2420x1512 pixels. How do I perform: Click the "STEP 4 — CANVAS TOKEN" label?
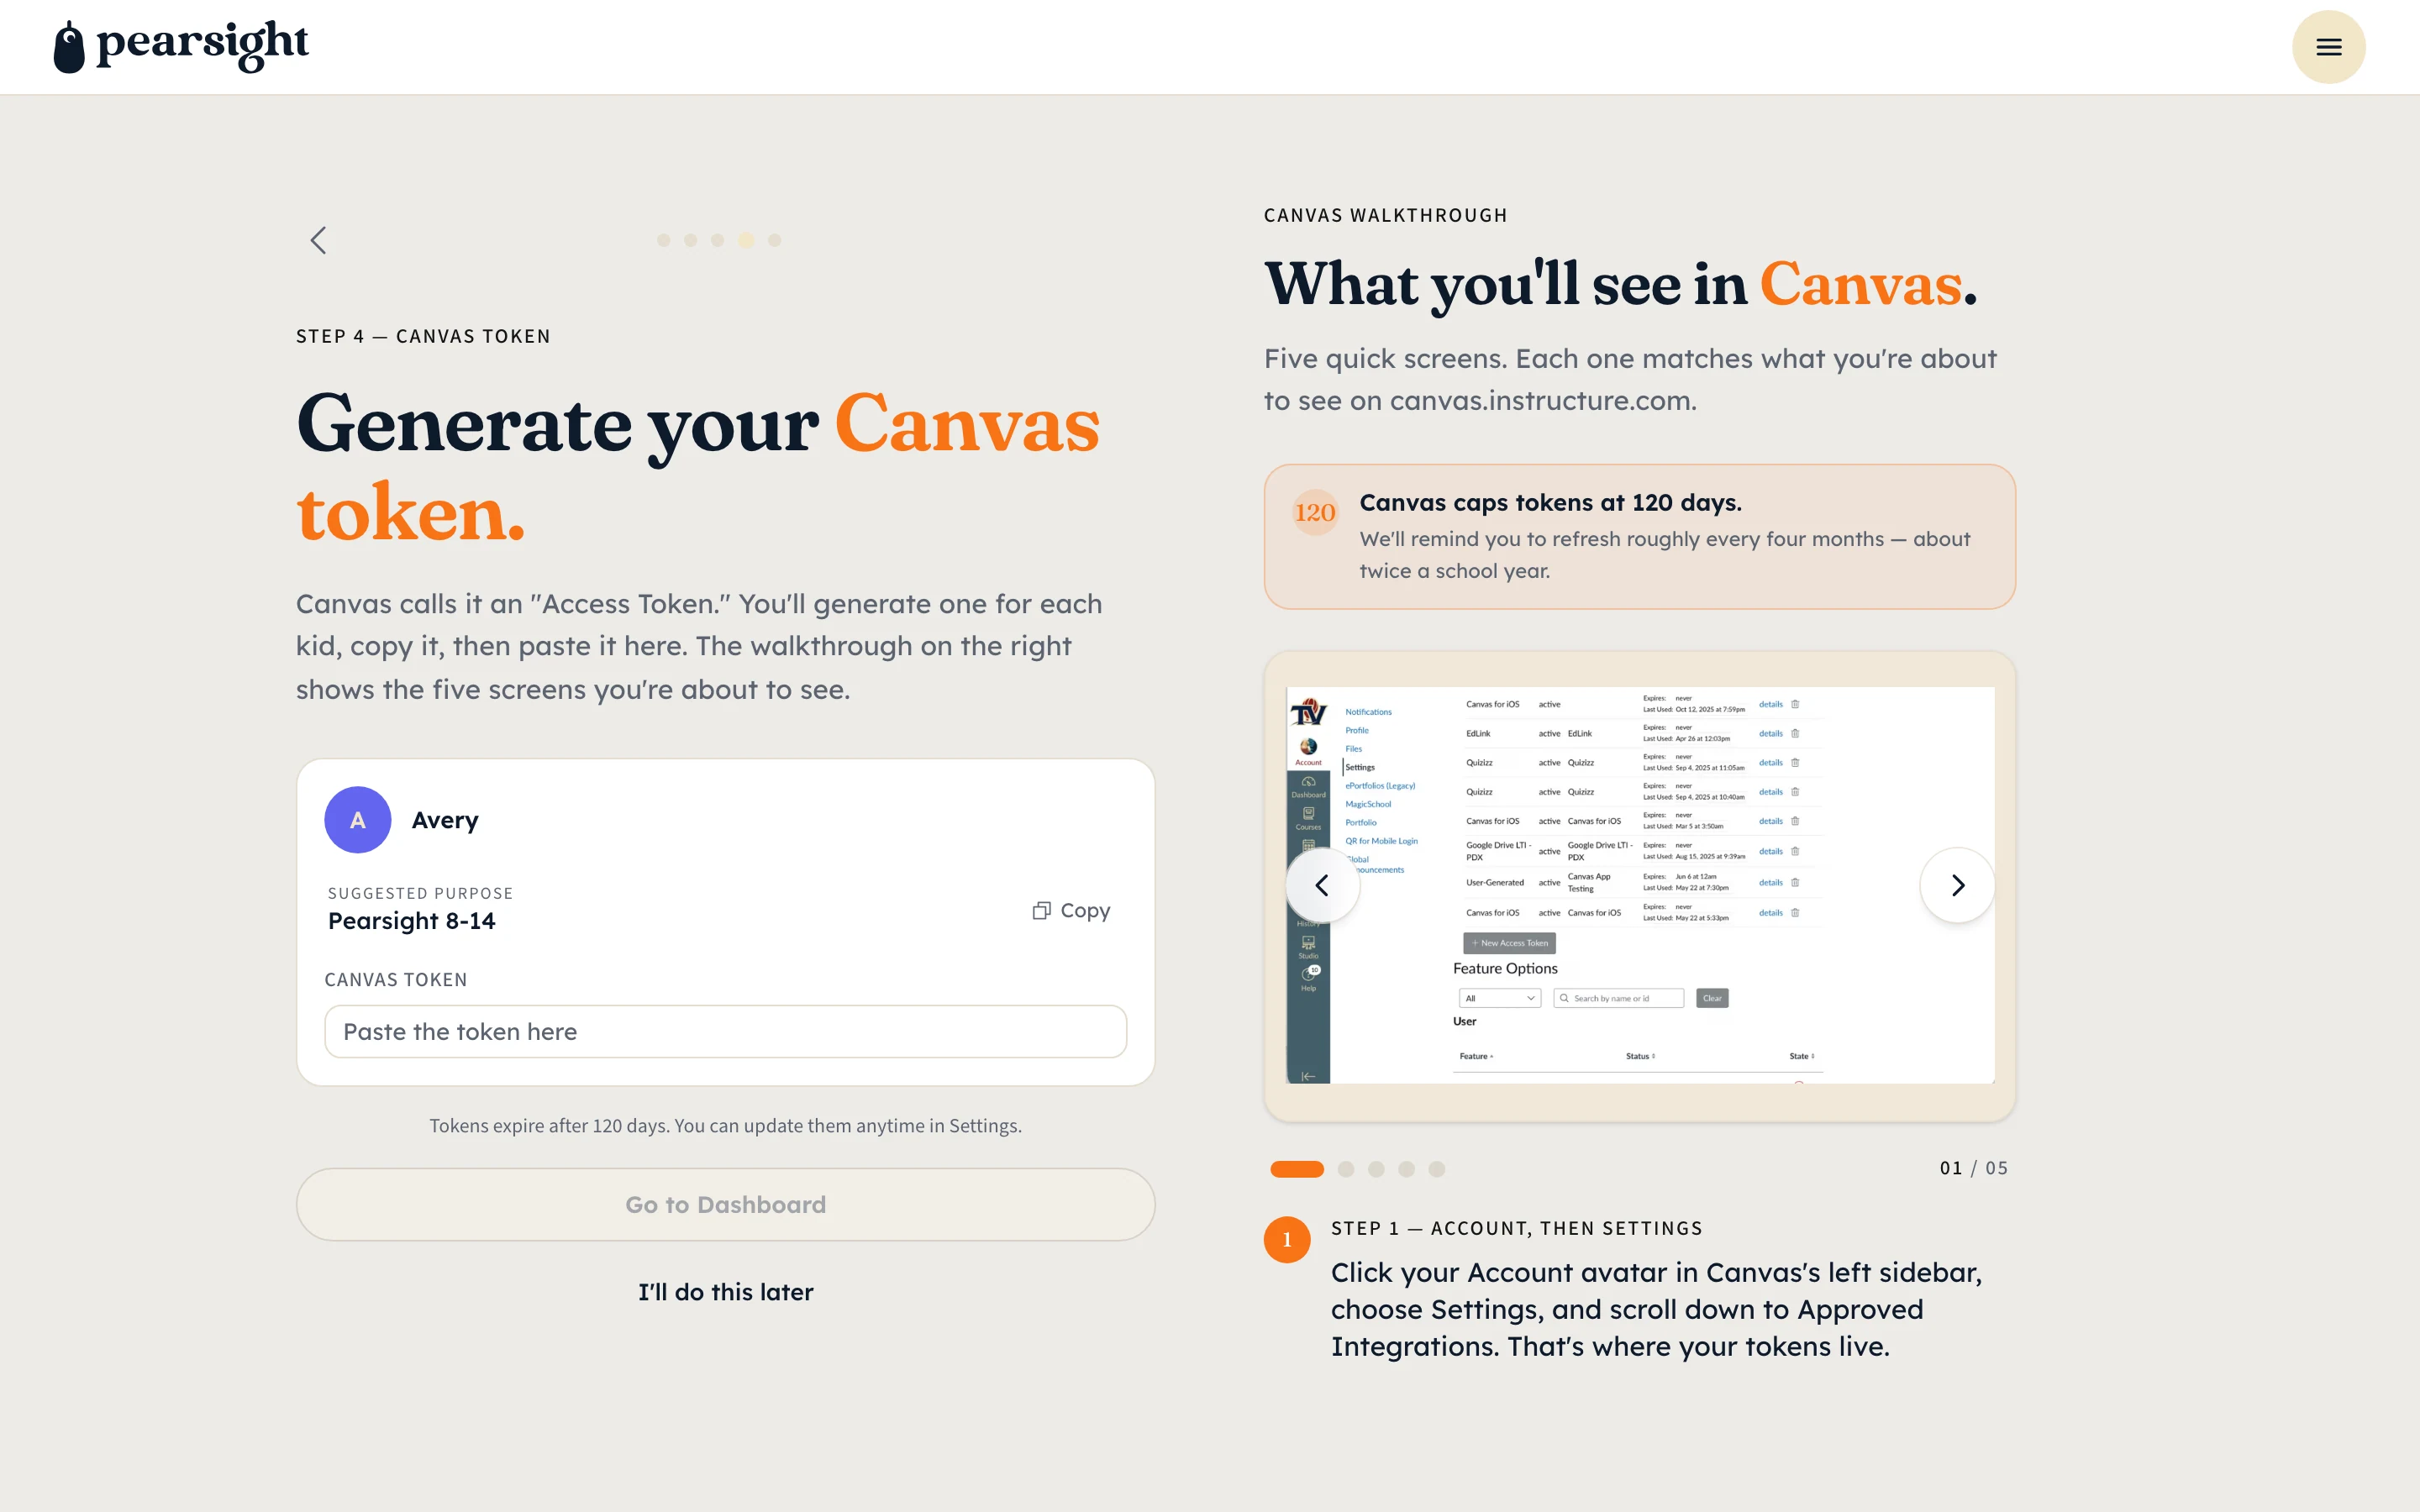point(423,336)
